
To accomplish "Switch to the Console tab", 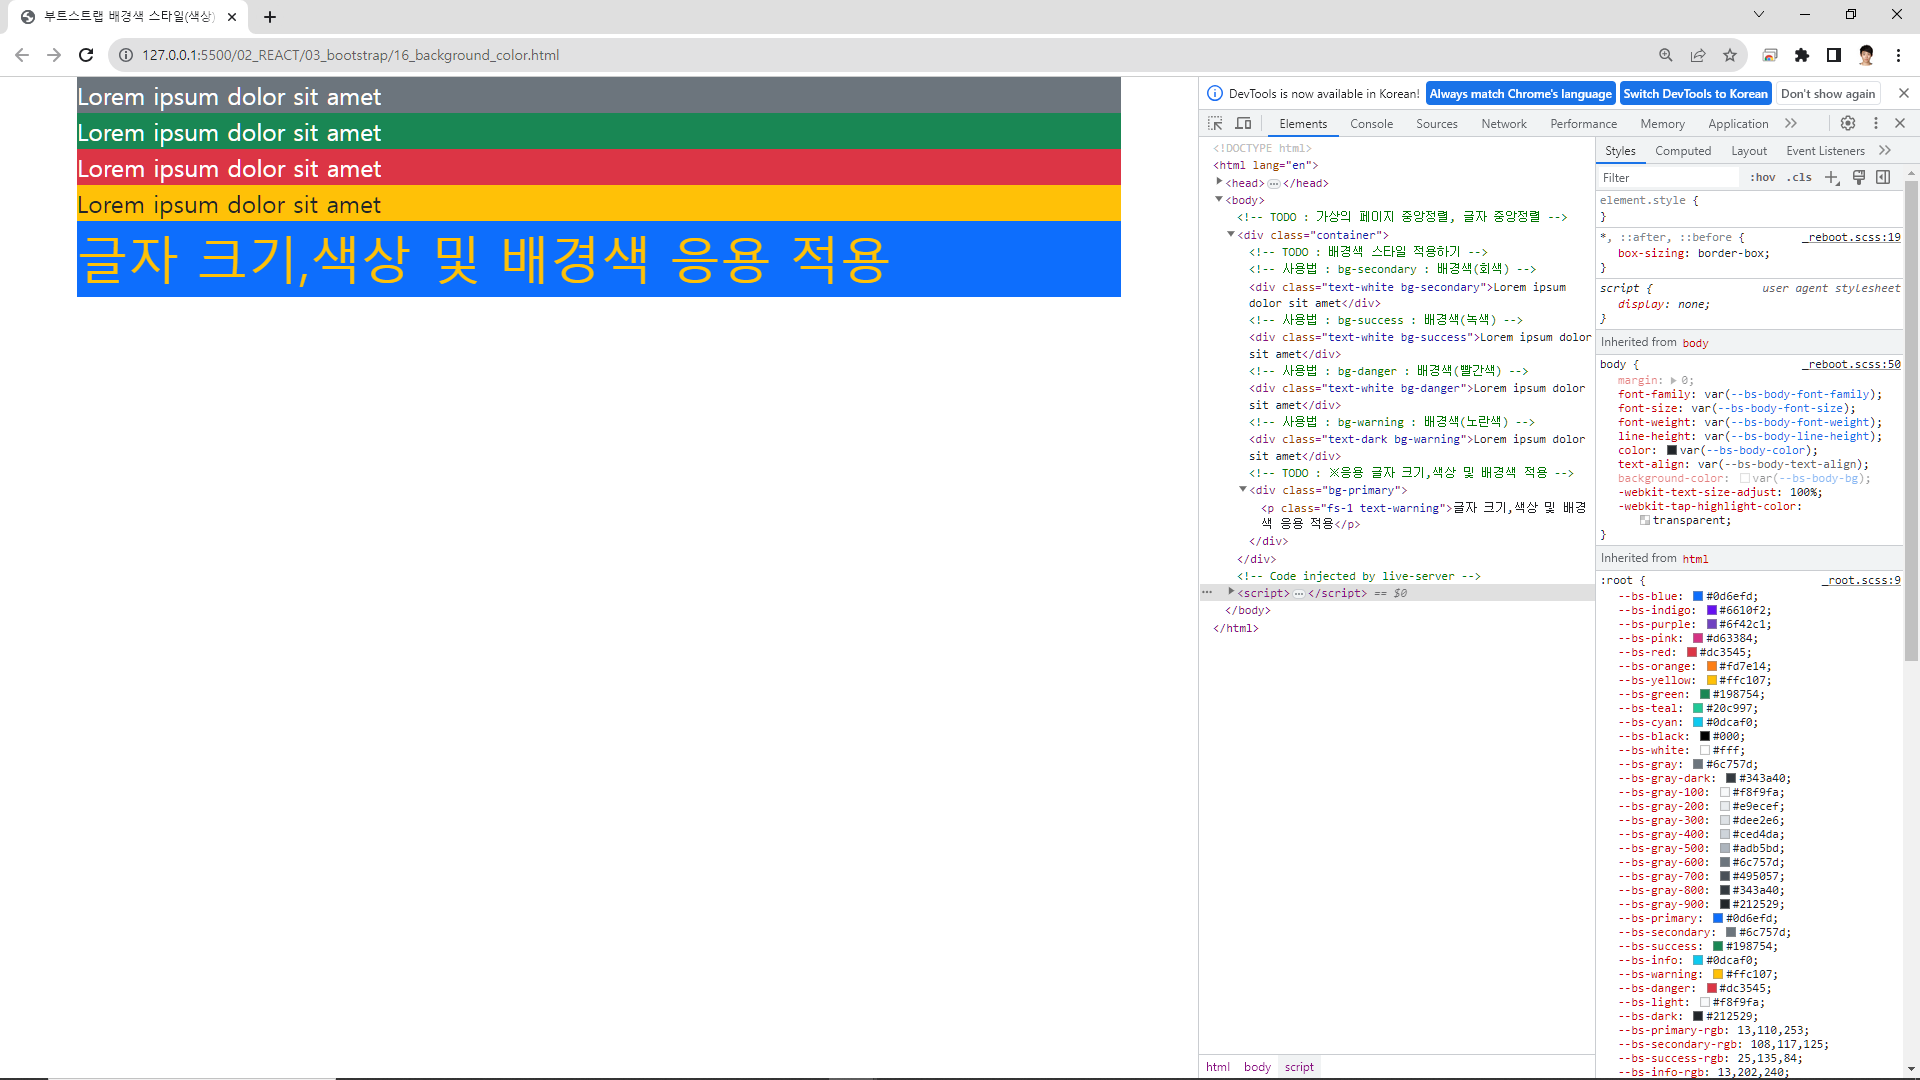I will coord(1371,124).
